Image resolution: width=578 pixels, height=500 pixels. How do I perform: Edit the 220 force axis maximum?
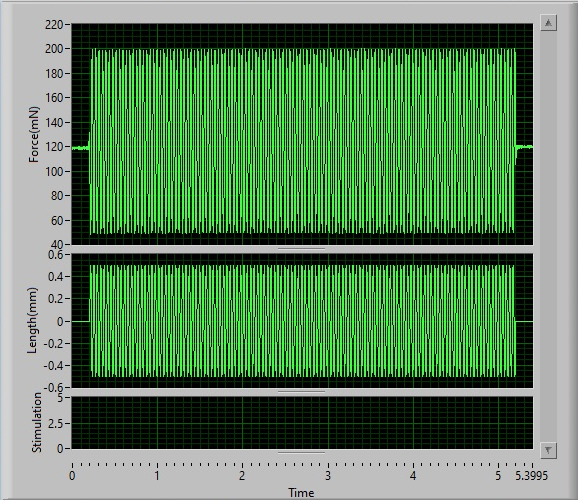pyautogui.click(x=54, y=25)
